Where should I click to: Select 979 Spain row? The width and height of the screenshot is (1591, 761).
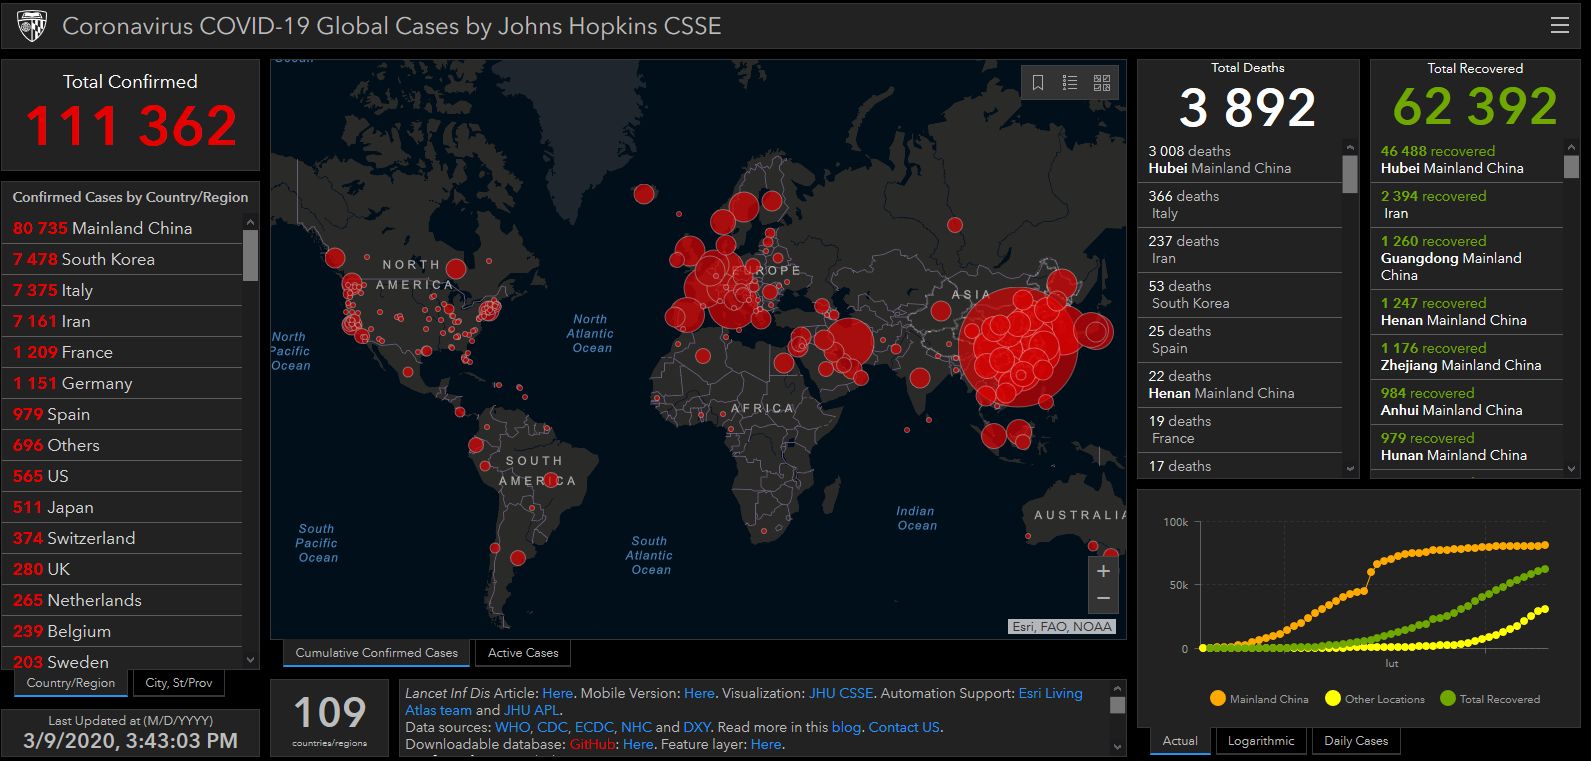[123, 414]
